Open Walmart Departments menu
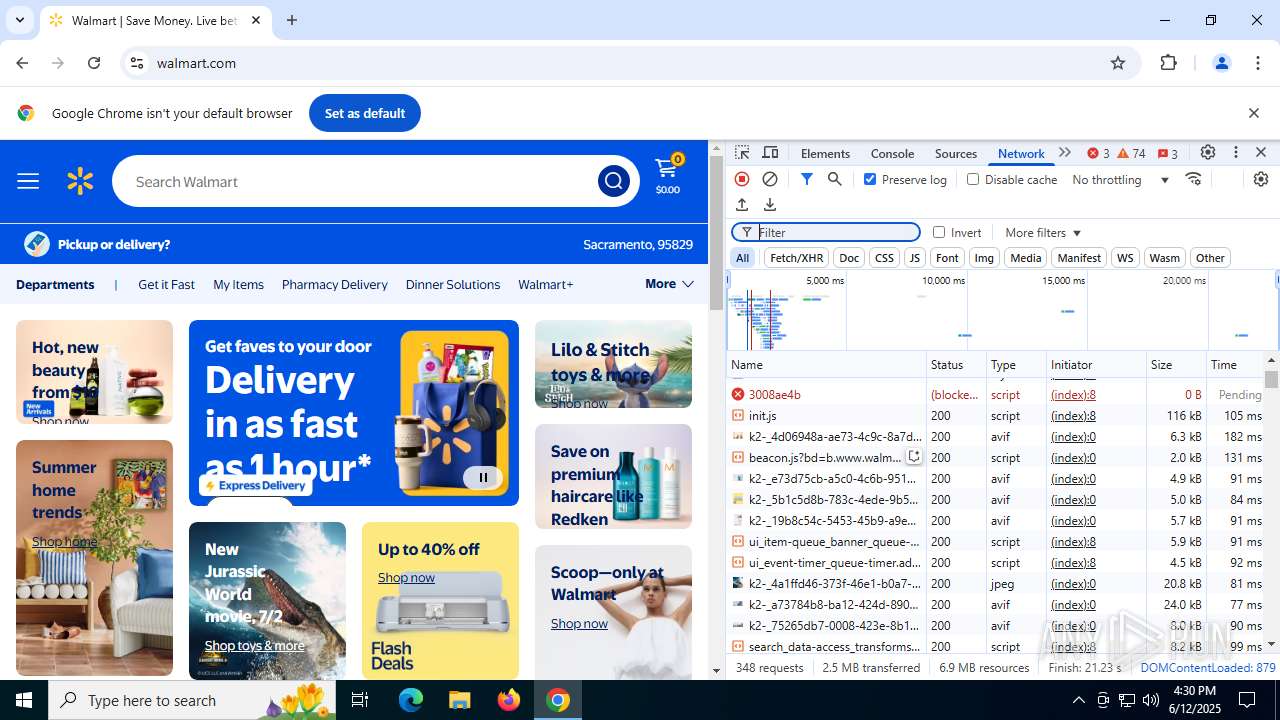 point(55,284)
